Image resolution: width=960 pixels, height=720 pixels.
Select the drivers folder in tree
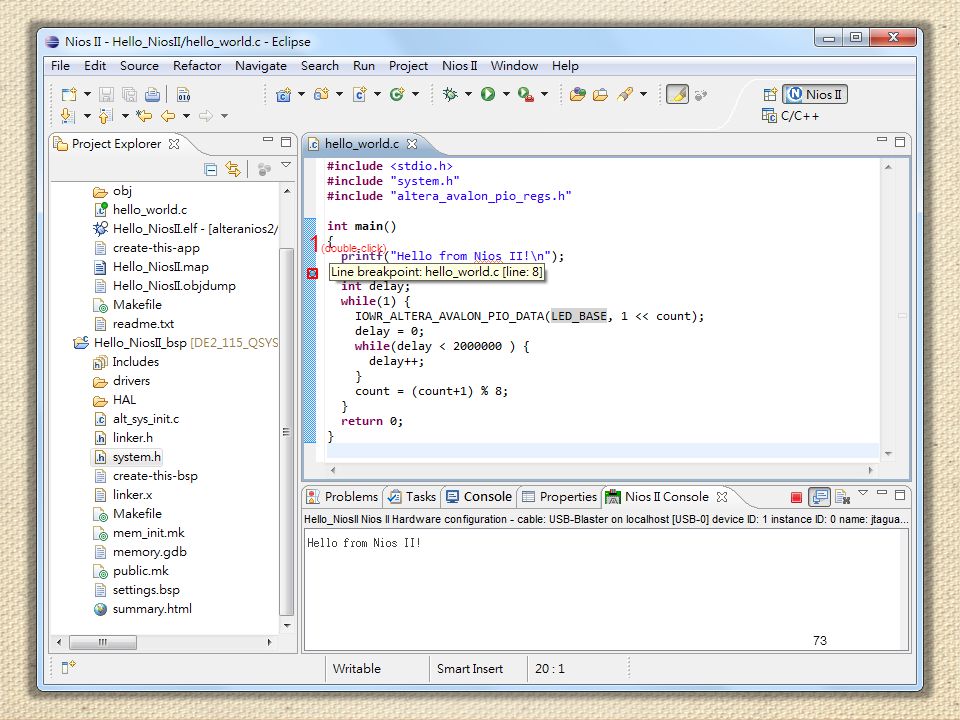(x=122, y=381)
